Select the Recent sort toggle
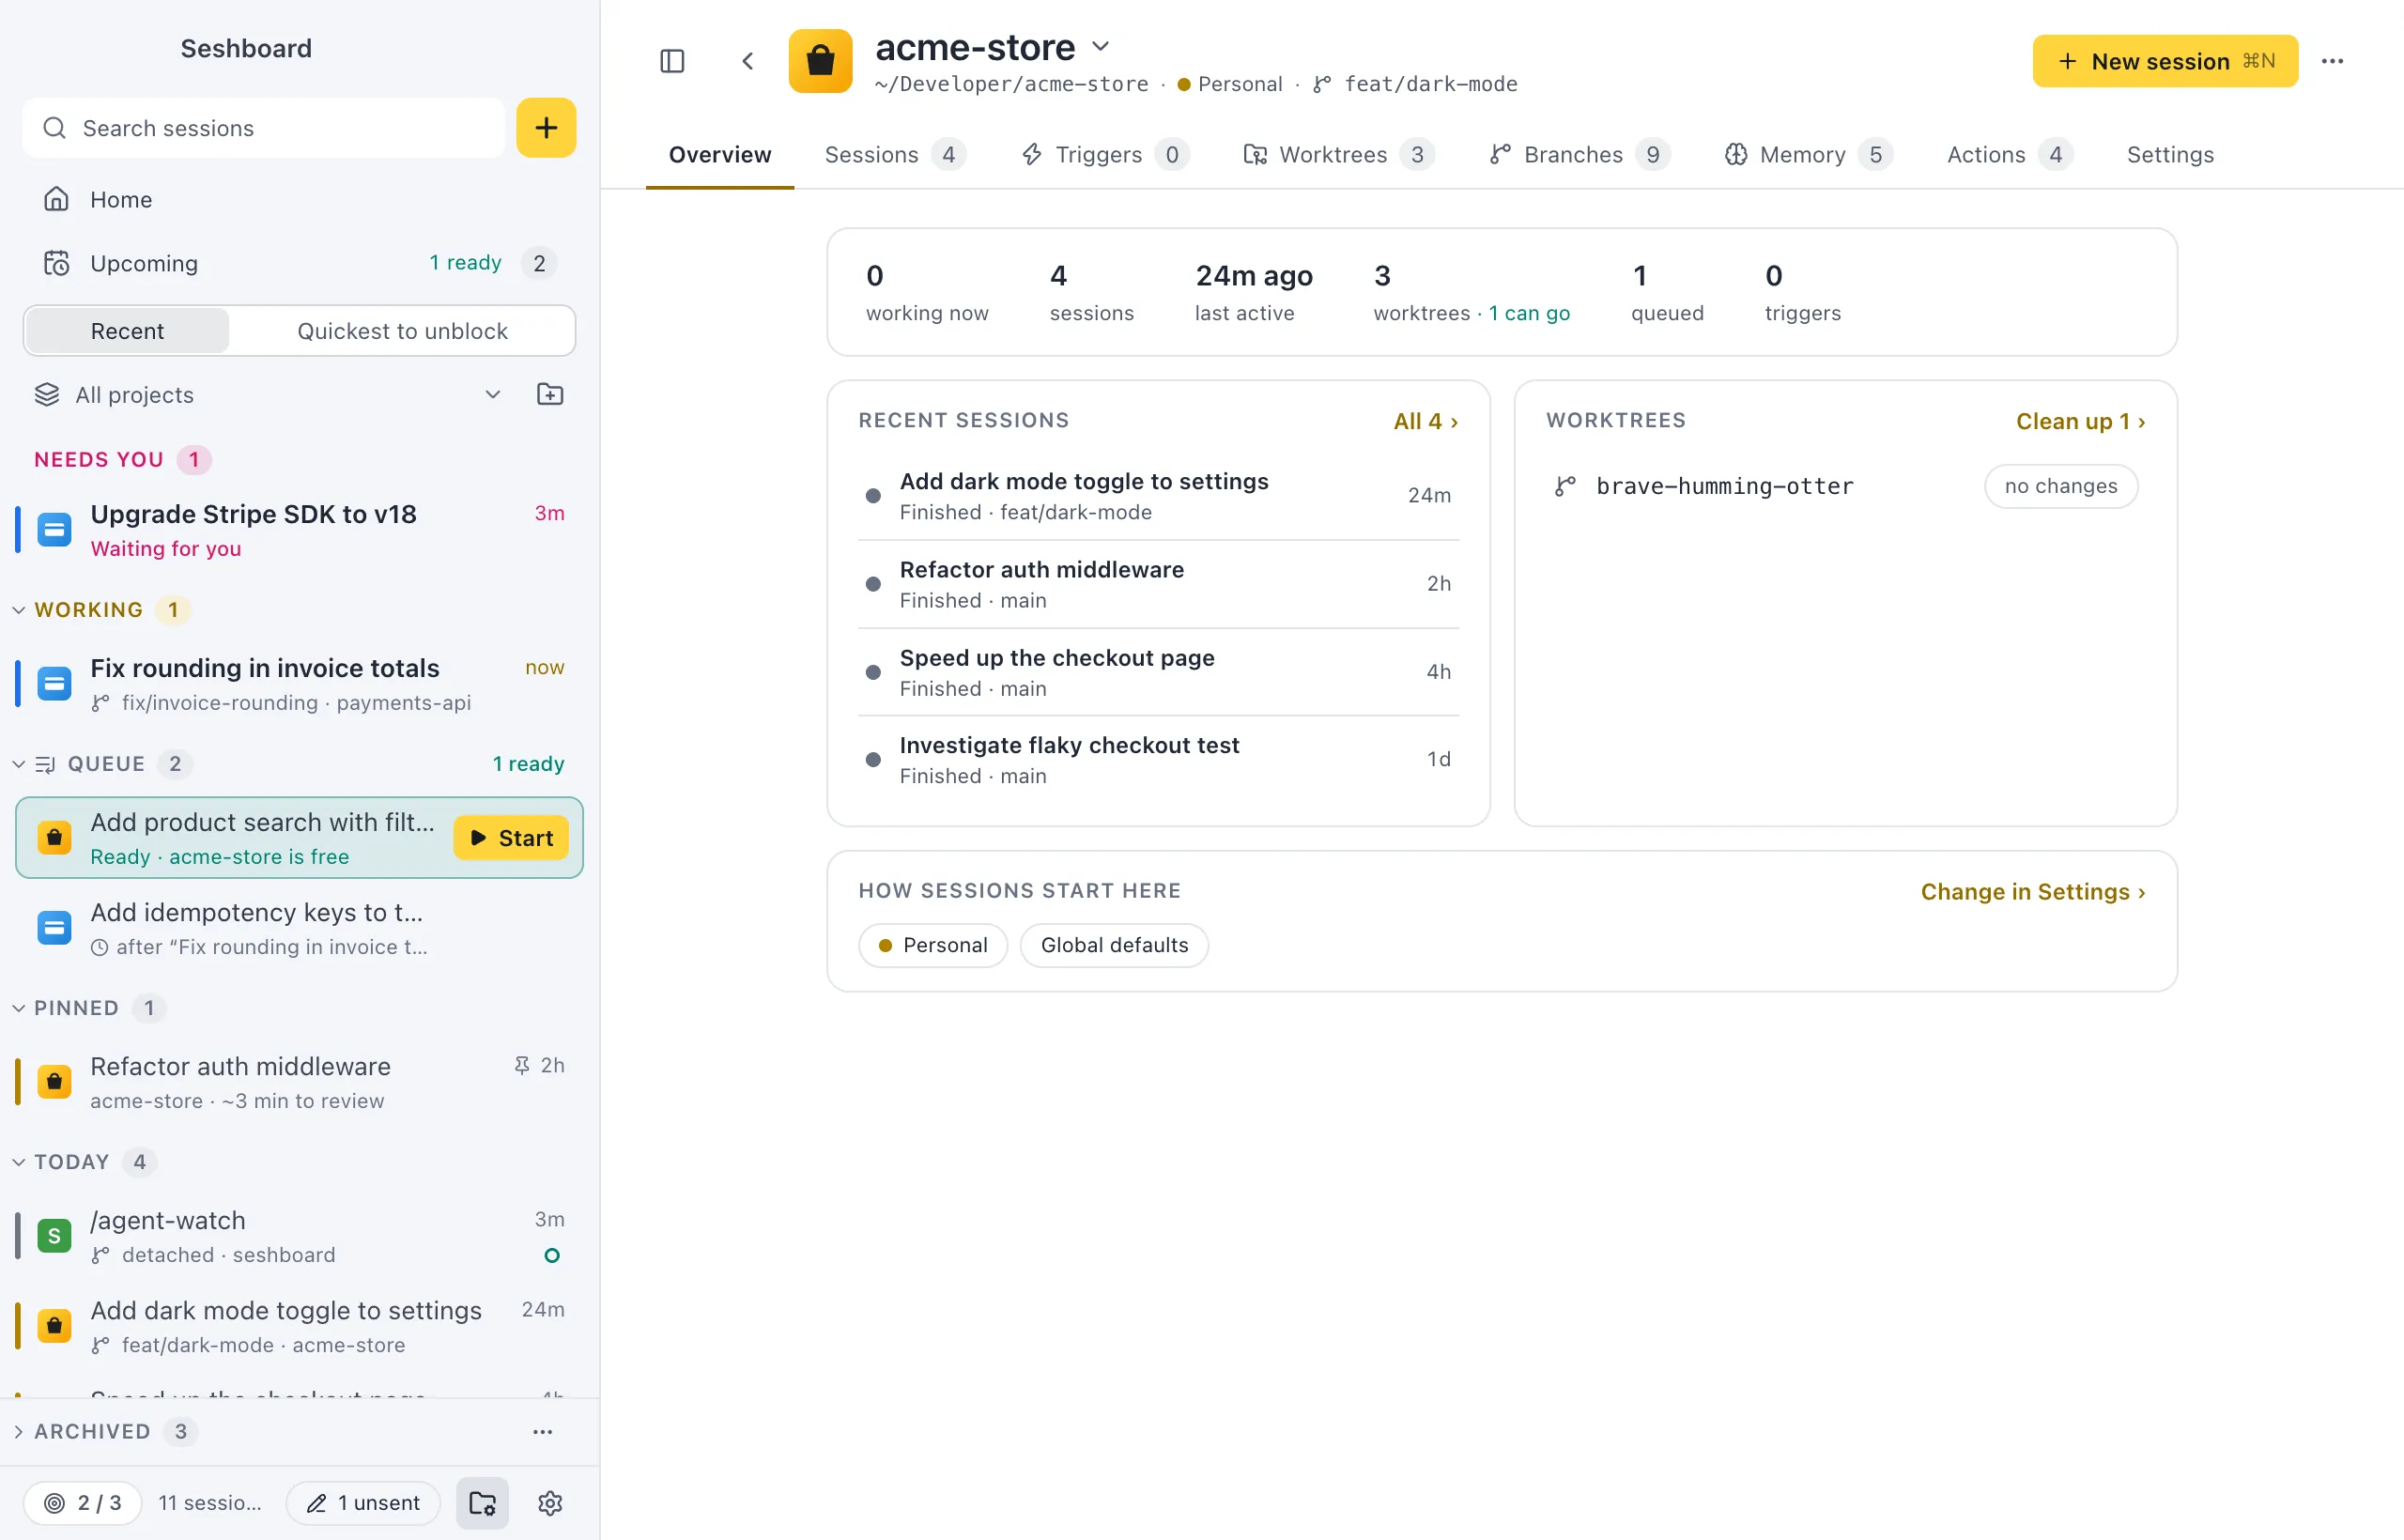2404x1540 pixels. point(127,331)
